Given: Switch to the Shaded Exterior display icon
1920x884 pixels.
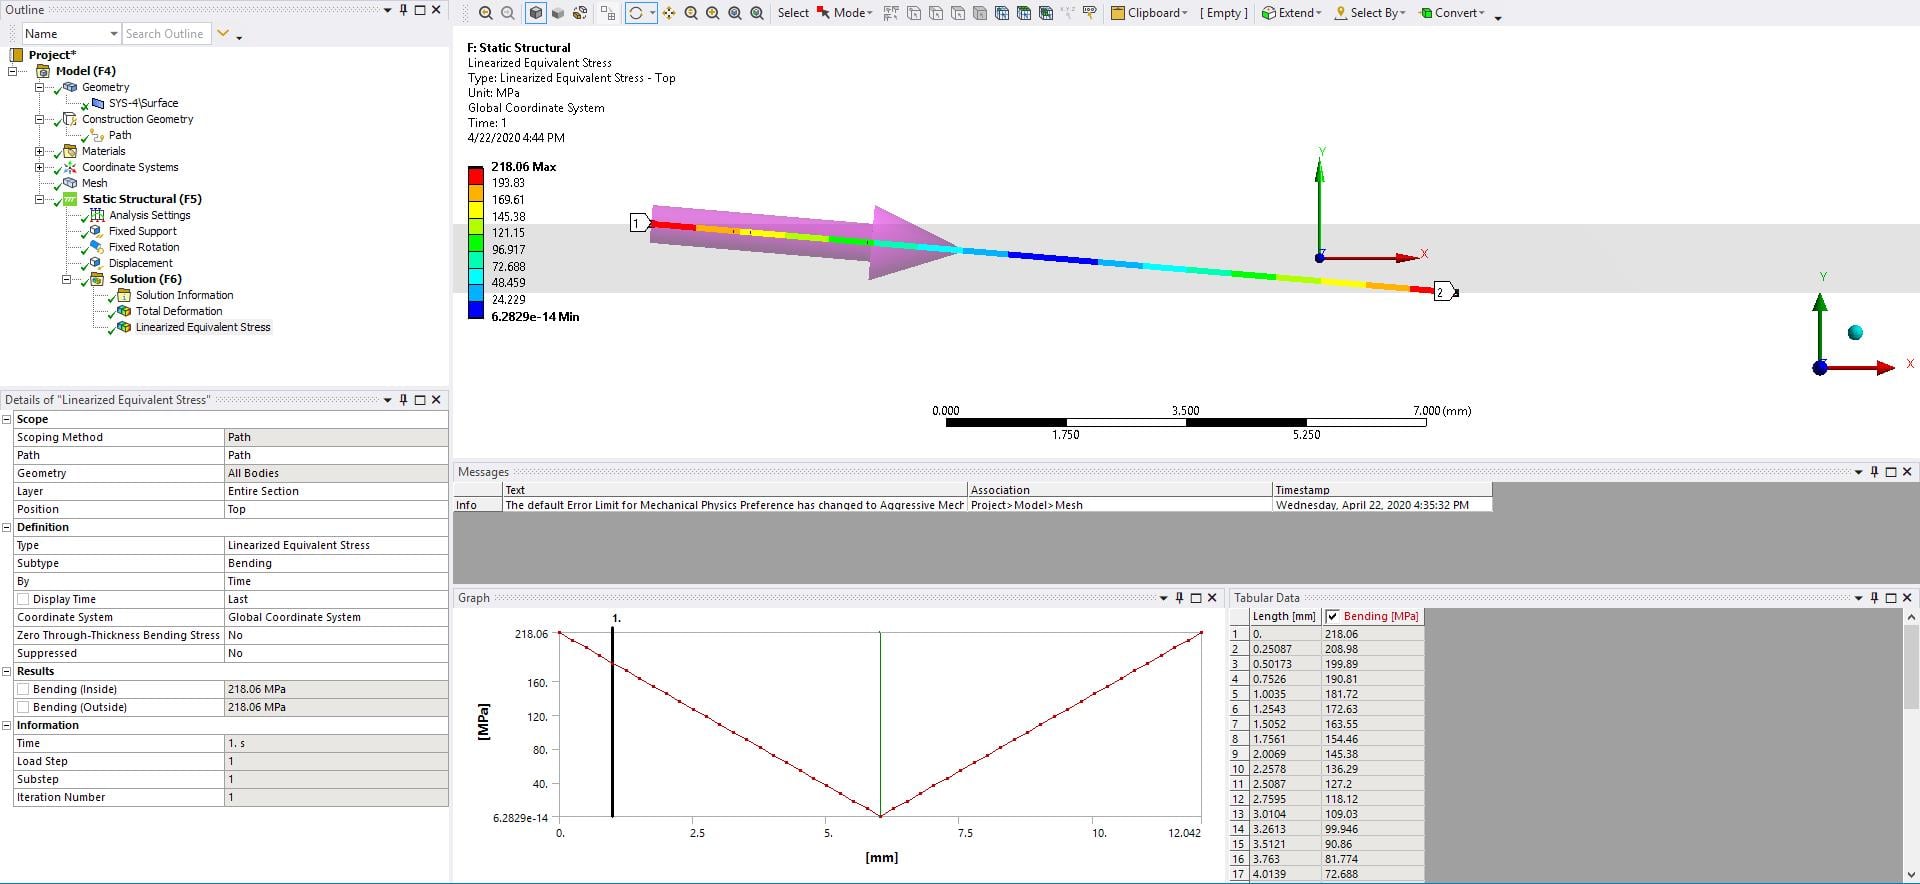Looking at the screenshot, I should pos(558,13).
